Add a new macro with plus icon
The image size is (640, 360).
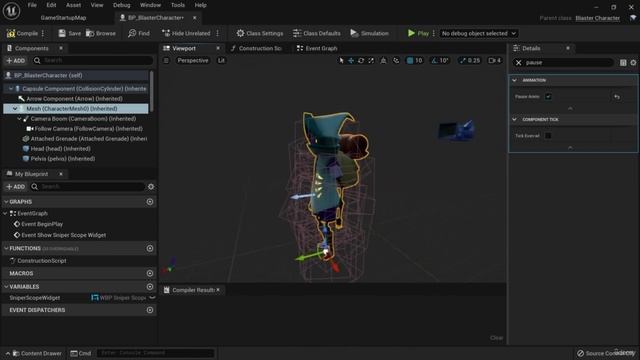tap(150, 273)
